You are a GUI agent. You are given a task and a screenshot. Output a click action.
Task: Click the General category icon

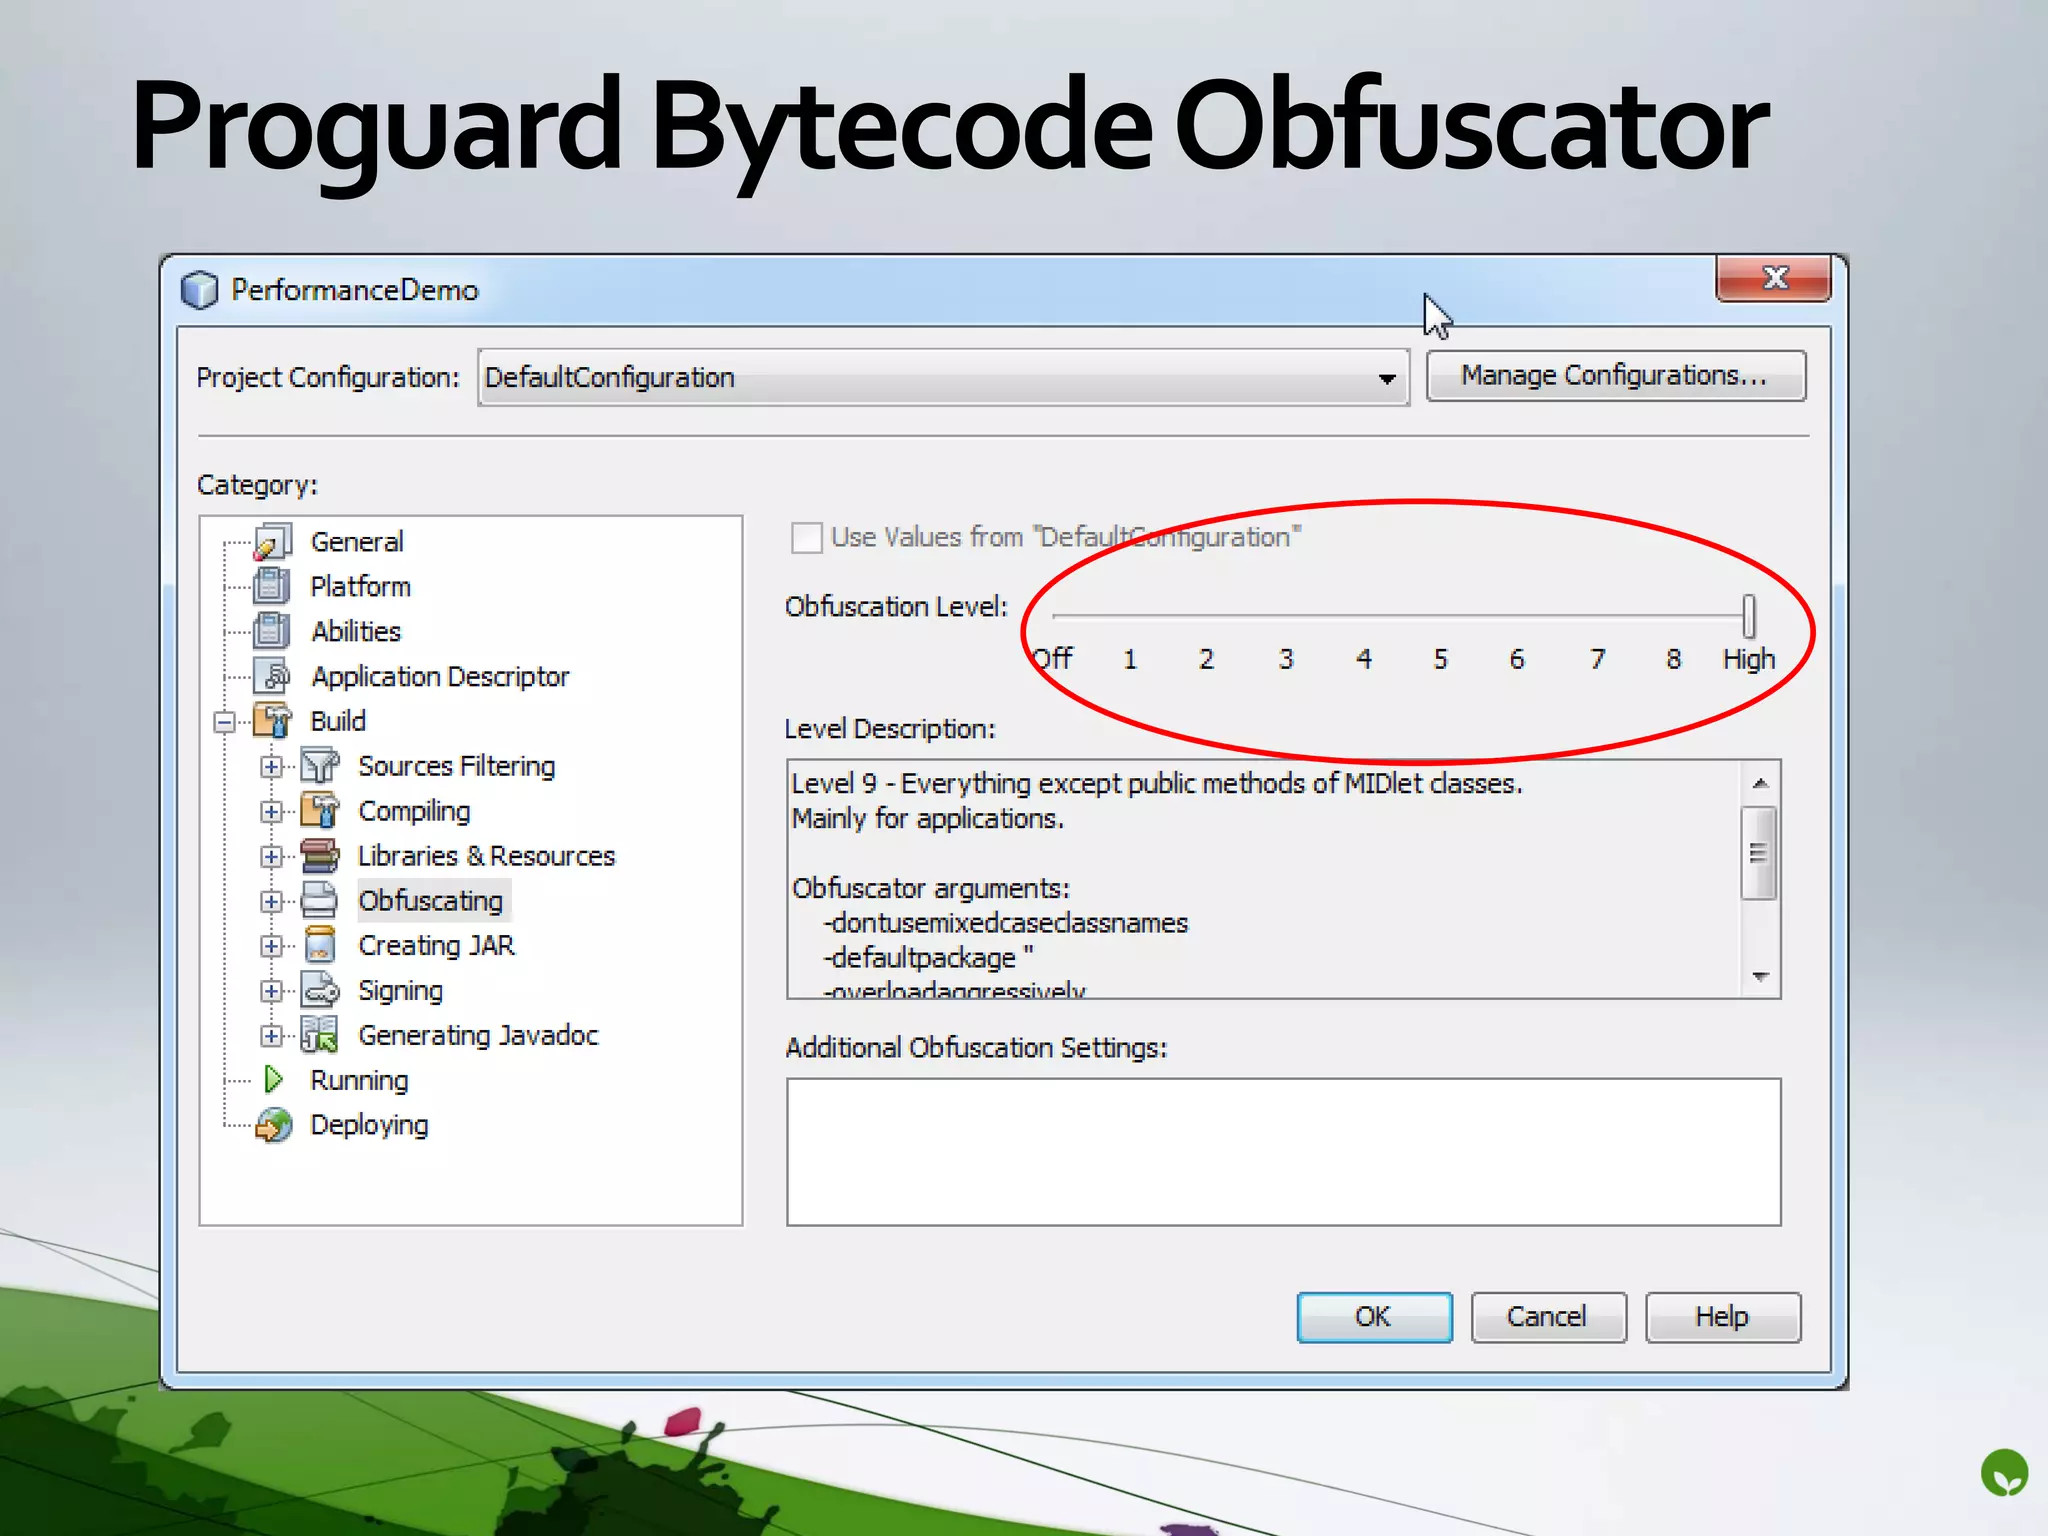272,542
